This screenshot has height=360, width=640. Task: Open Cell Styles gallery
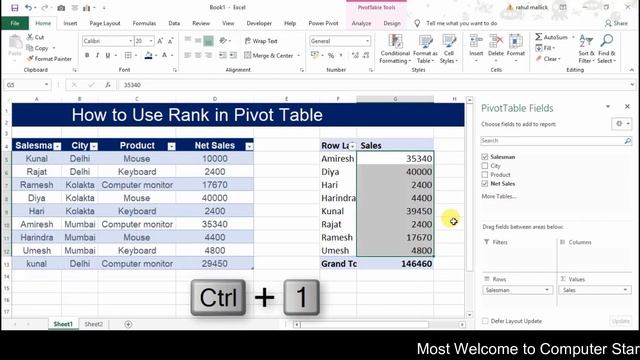pos(449,49)
